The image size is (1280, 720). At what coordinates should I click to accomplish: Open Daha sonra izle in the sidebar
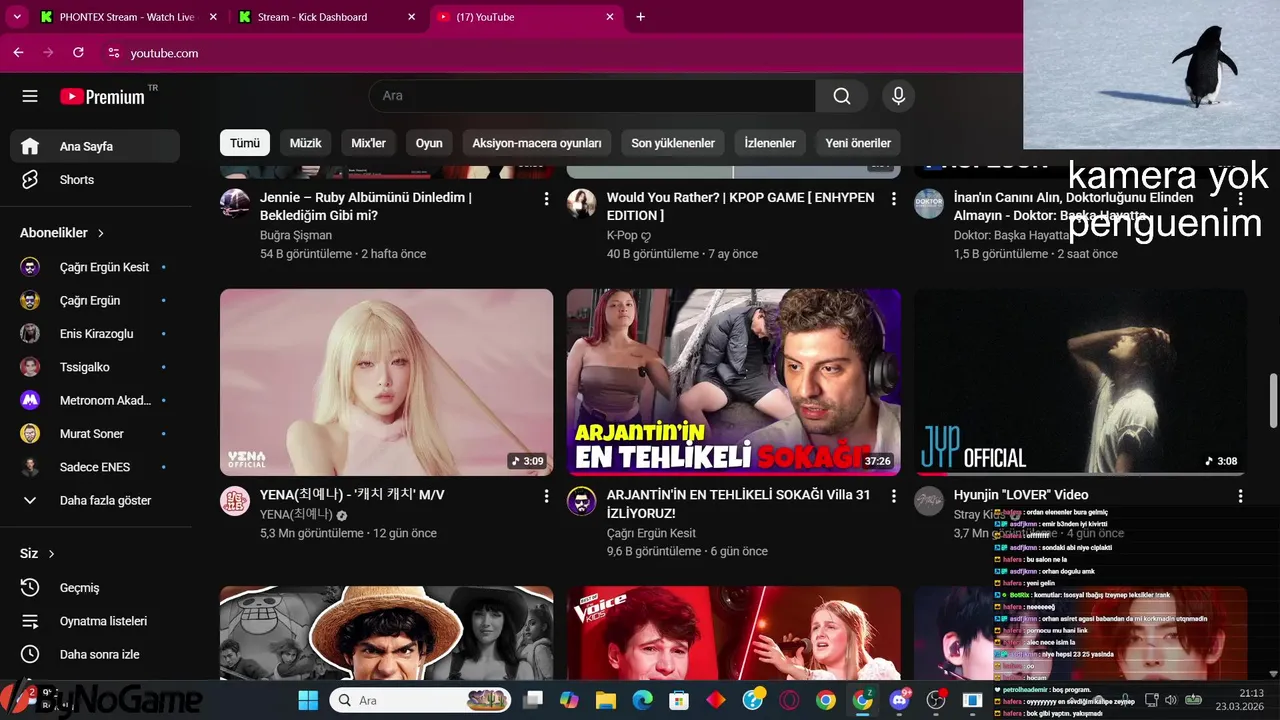pos(95,654)
